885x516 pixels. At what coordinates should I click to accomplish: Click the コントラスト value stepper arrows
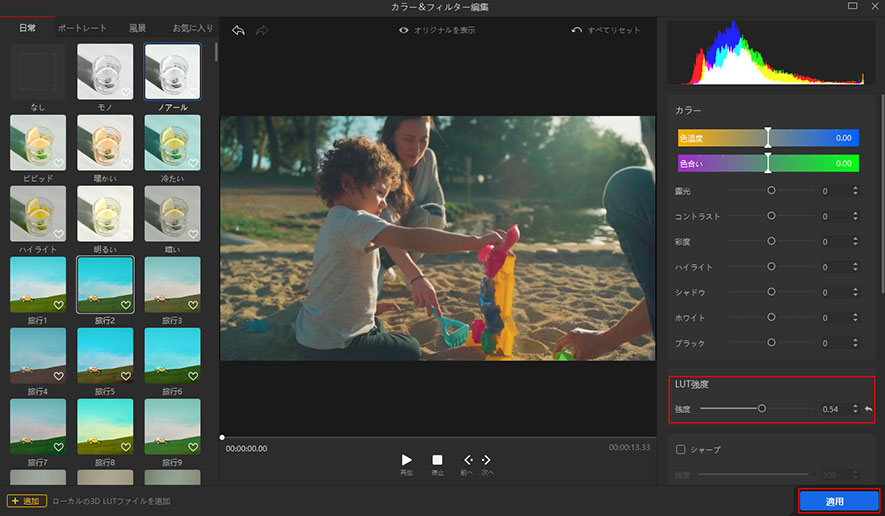click(x=855, y=216)
